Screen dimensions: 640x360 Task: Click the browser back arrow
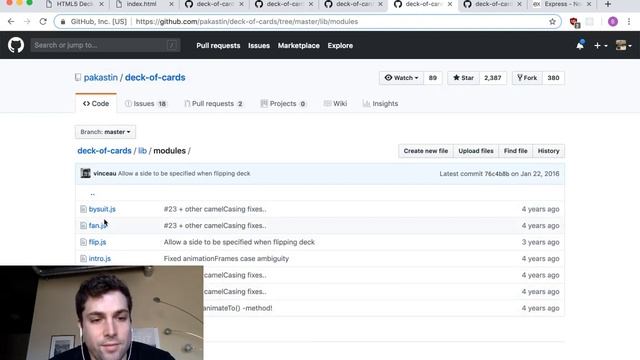[11, 21]
